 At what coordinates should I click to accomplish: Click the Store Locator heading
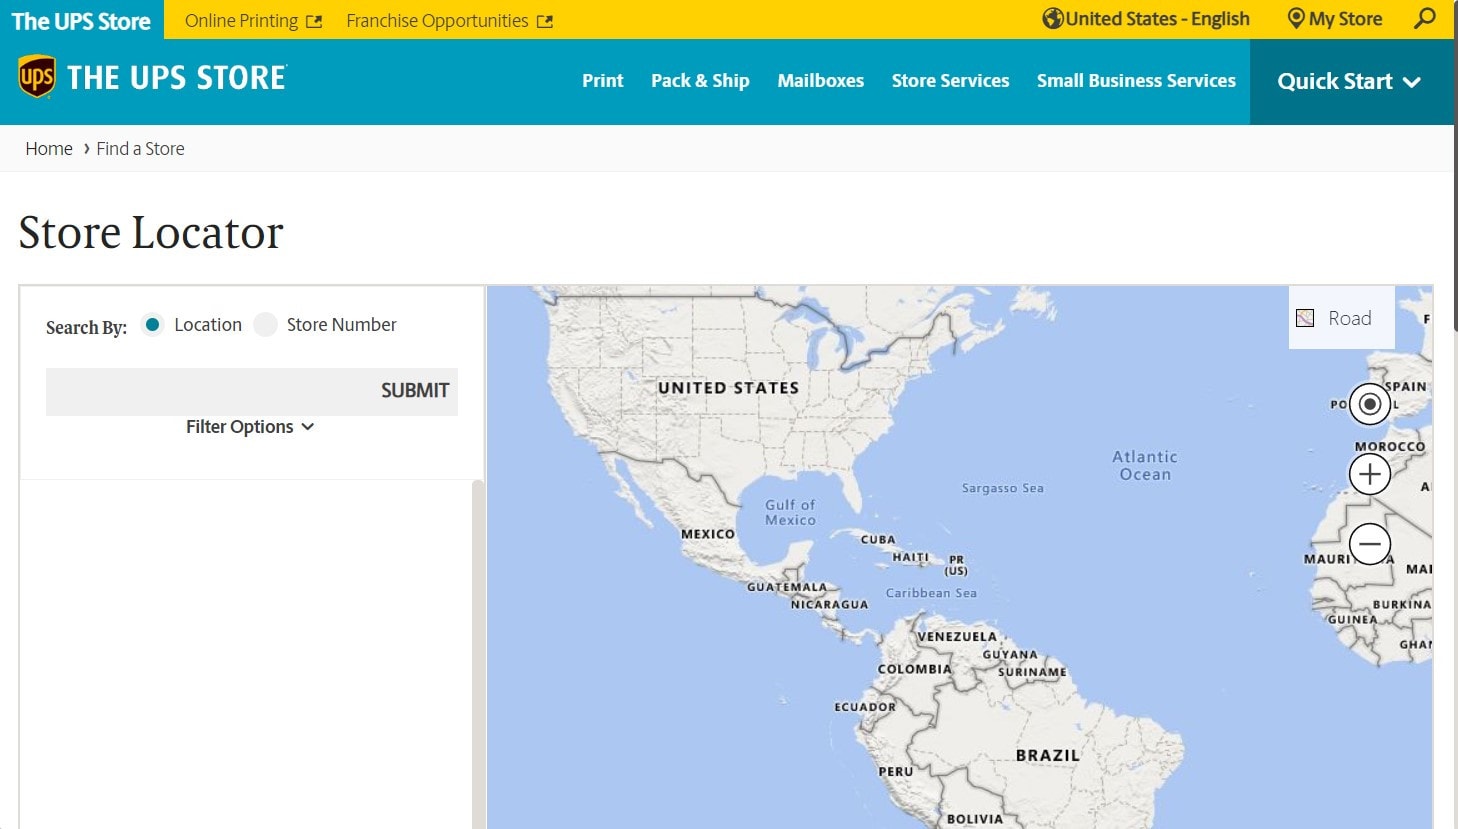click(x=151, y=233)
